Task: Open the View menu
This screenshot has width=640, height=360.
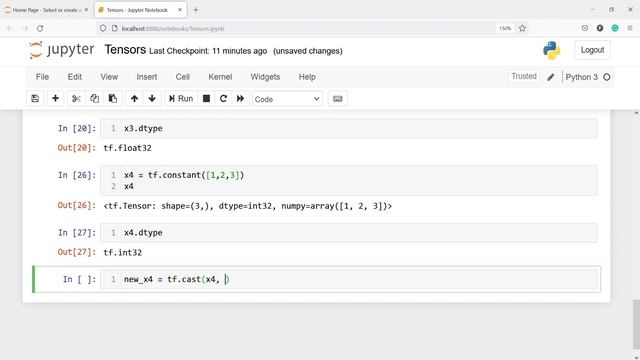Action: [109, 77]
